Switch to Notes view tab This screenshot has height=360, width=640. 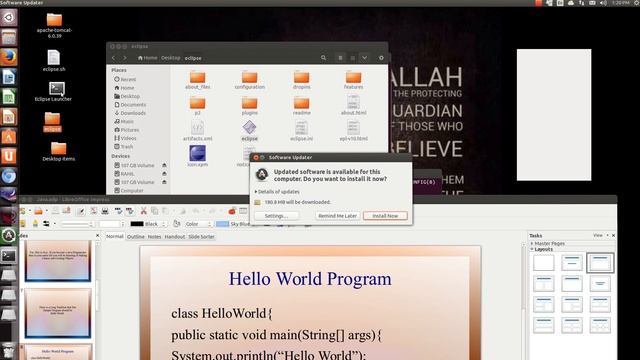(x=154, y=237)
